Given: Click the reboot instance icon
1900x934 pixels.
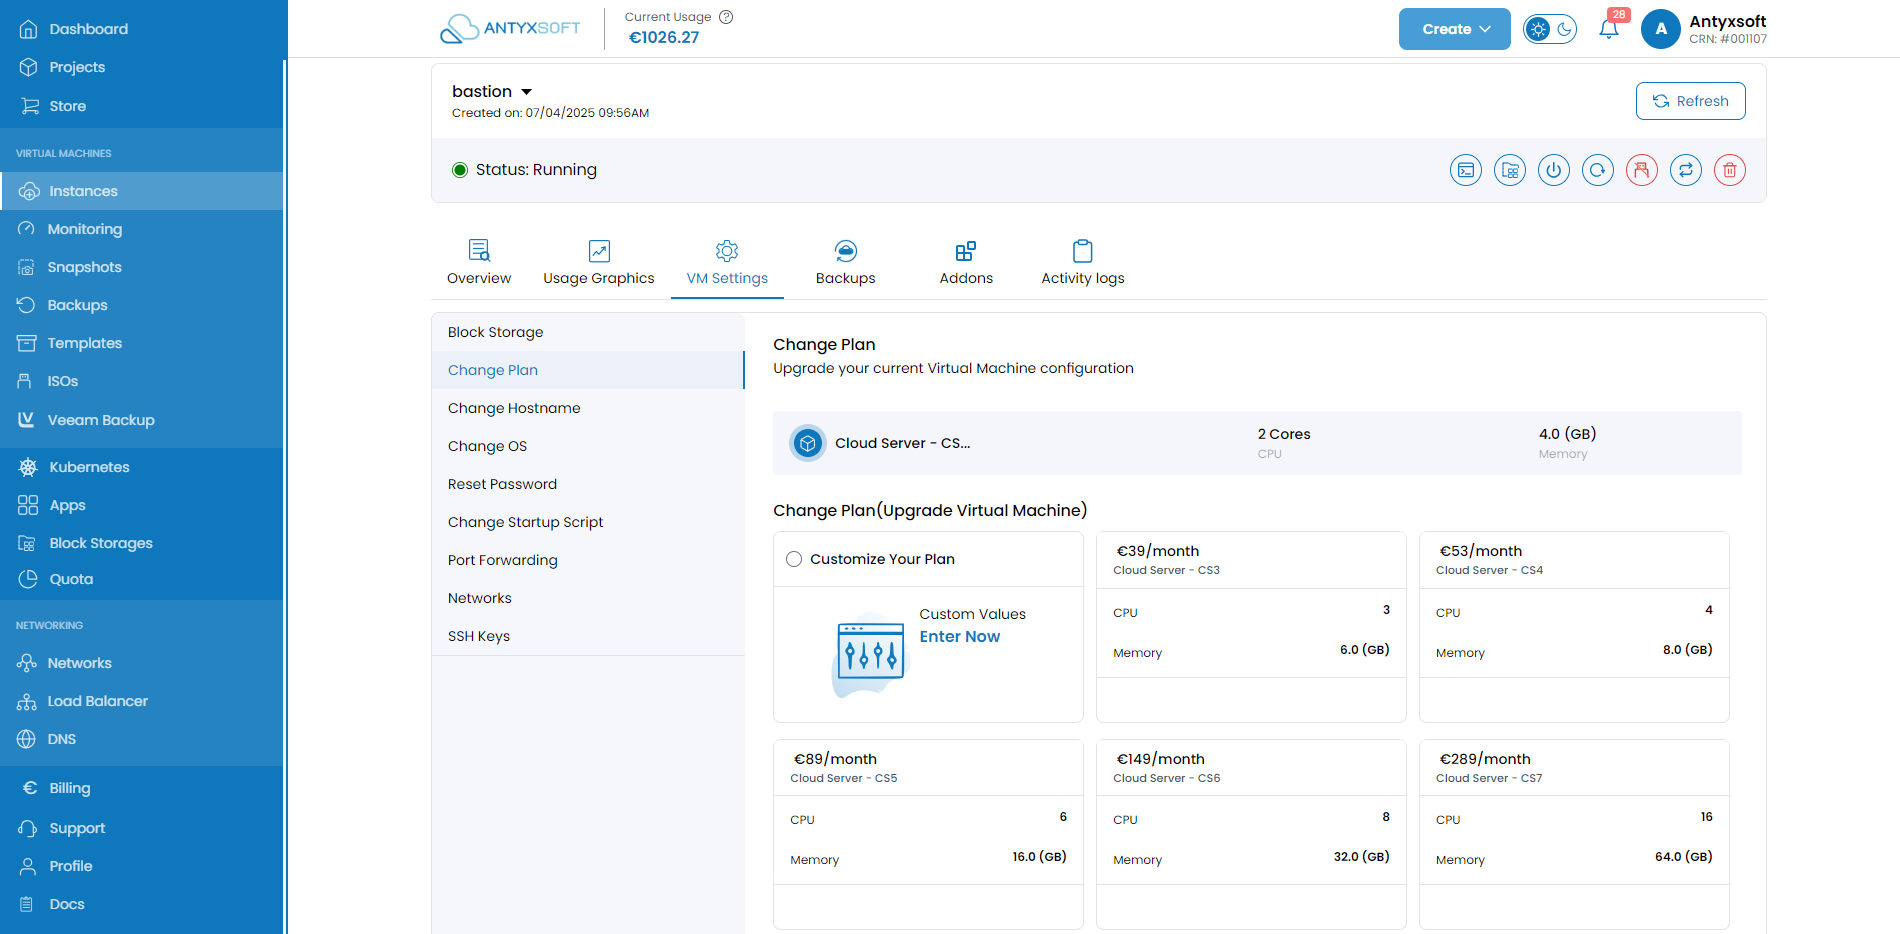Looking at the screenshot, I should click(x=1598, y=170).
